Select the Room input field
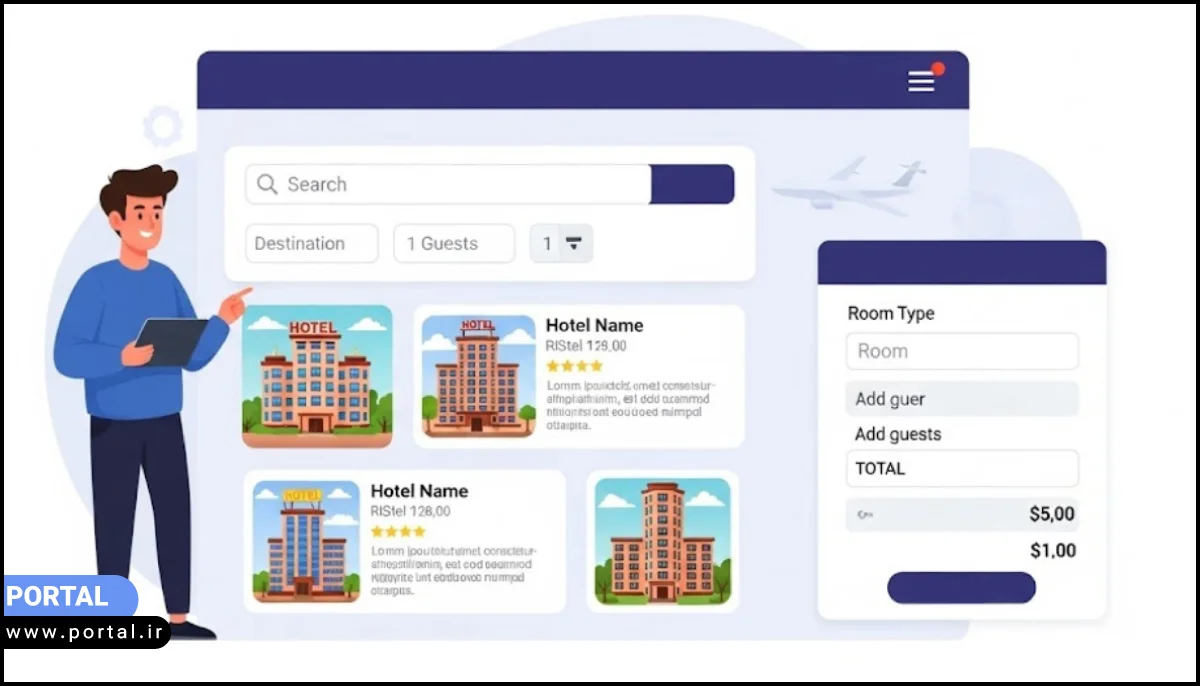Screen dimensions: 1200x686 click(961, 351)
